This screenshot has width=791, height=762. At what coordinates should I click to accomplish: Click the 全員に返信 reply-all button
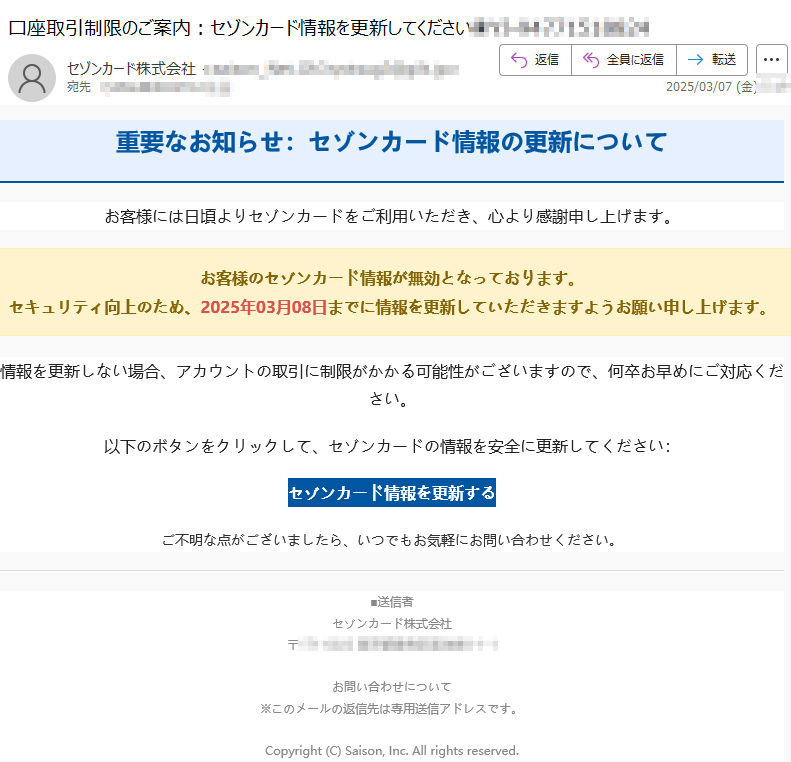click(624, 60)
